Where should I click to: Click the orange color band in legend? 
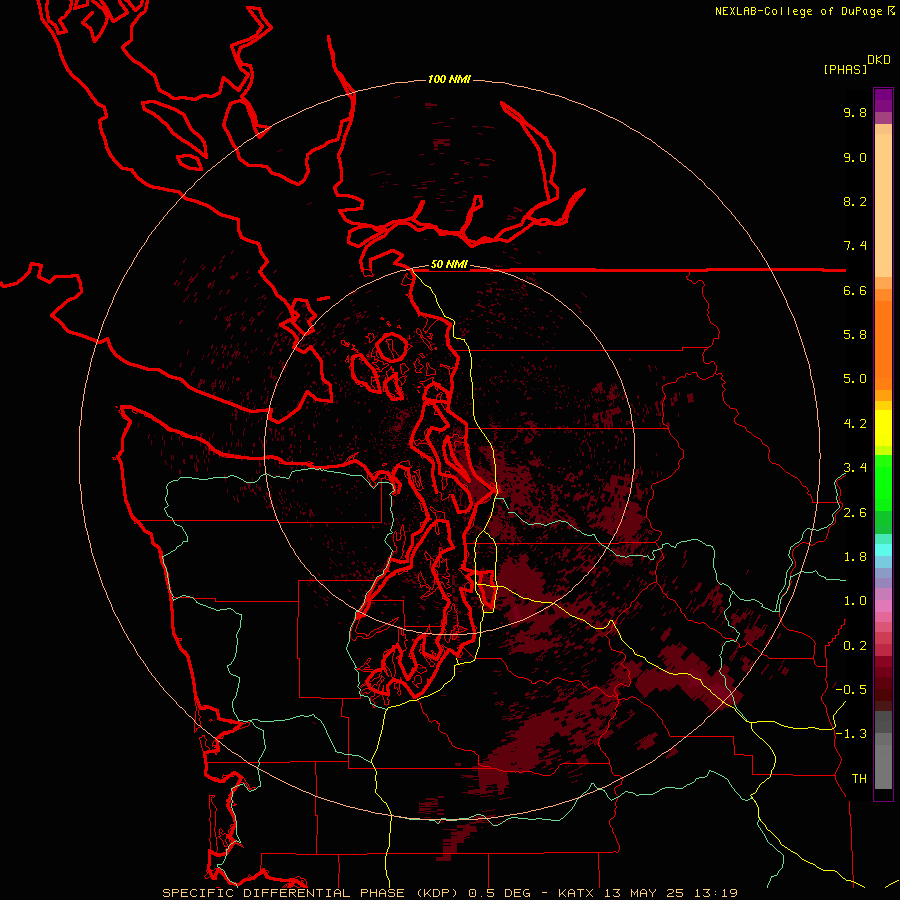pos(883,344)
